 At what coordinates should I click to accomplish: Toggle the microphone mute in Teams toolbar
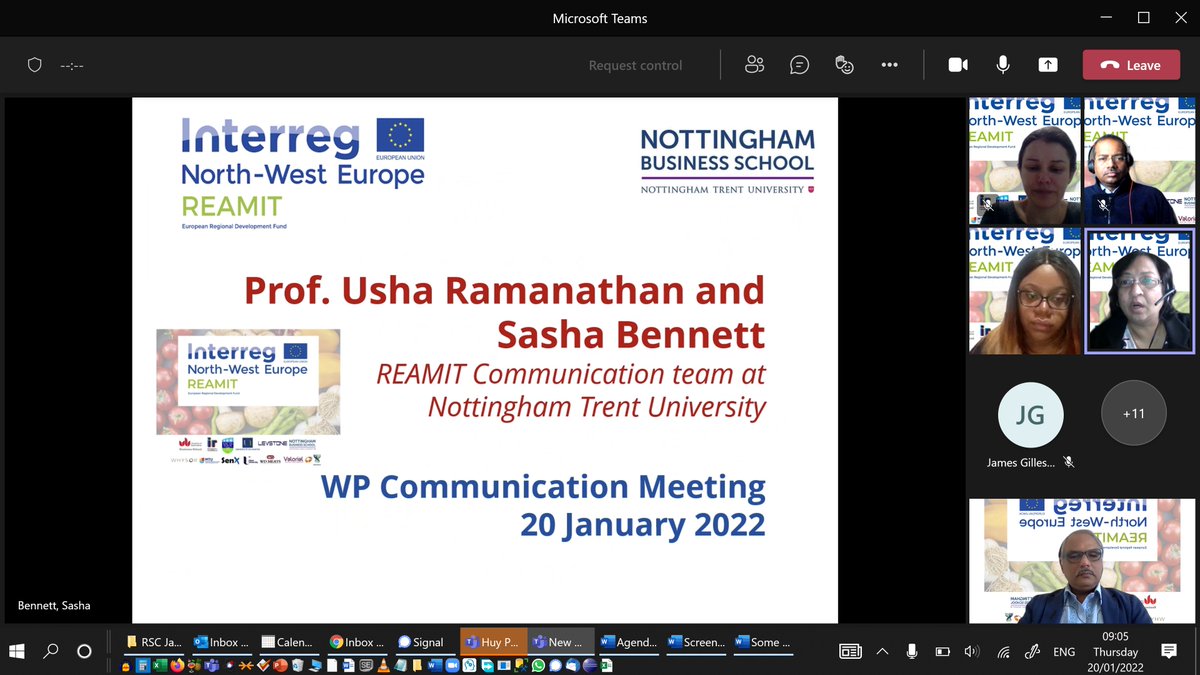tap(1002, 65)
